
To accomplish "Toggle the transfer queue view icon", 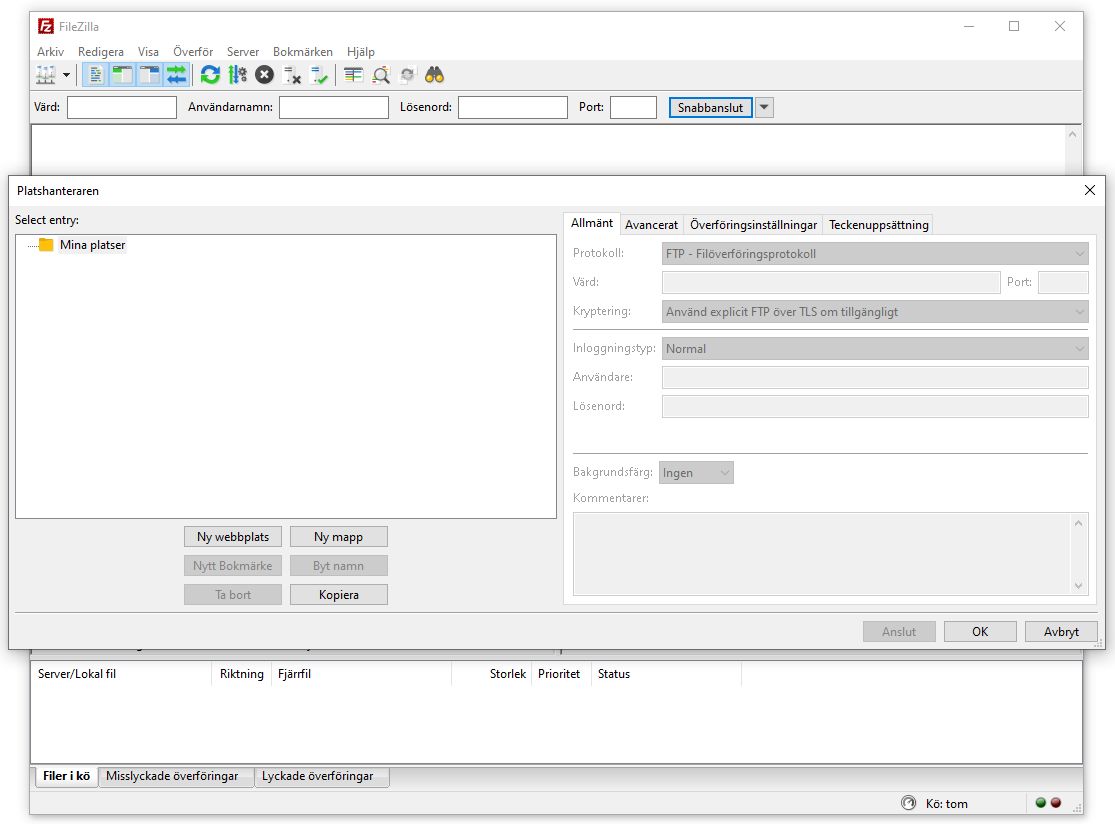I will click(176, 75).
